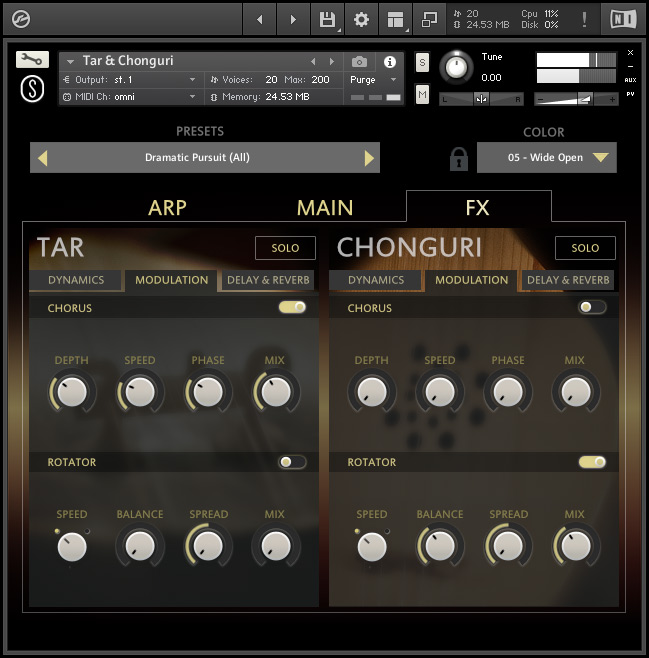
Task: Click the Chonguri Rotator MIX knob
Action: [576, 546]
